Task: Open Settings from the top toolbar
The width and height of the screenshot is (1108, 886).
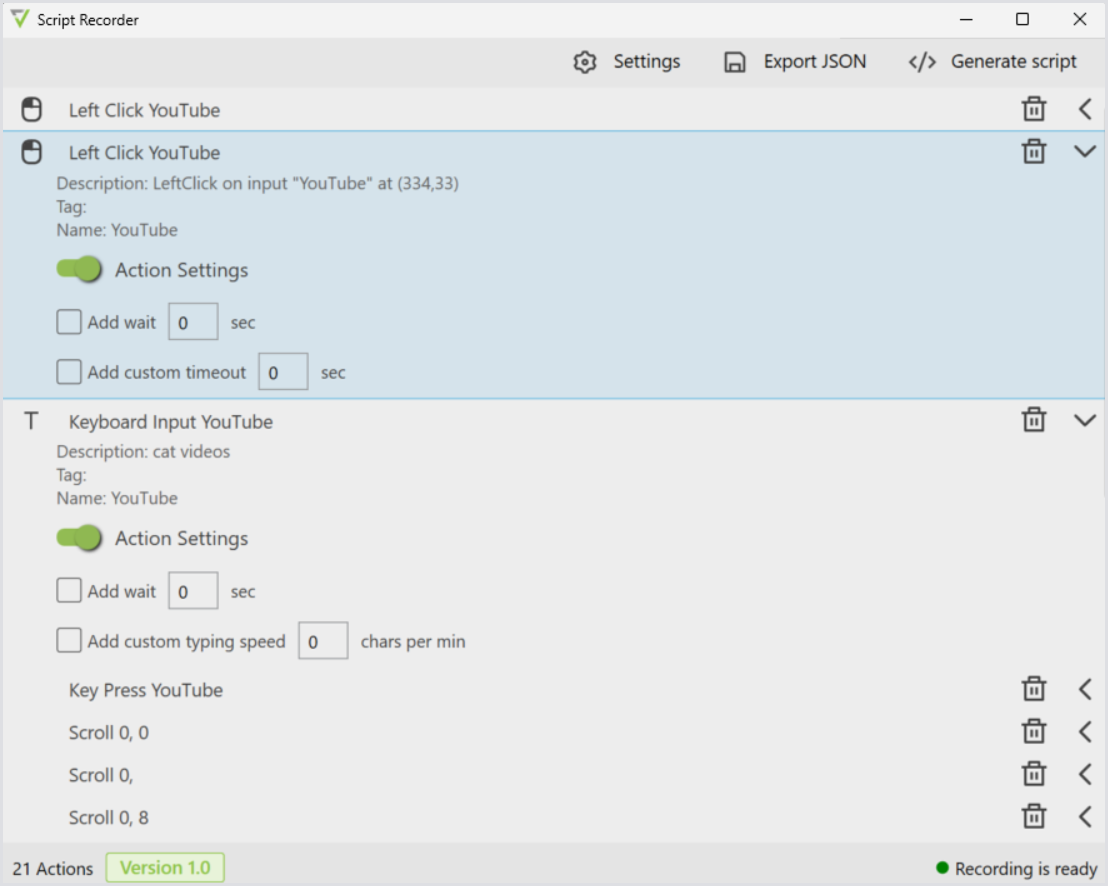Action: (627, 62)
